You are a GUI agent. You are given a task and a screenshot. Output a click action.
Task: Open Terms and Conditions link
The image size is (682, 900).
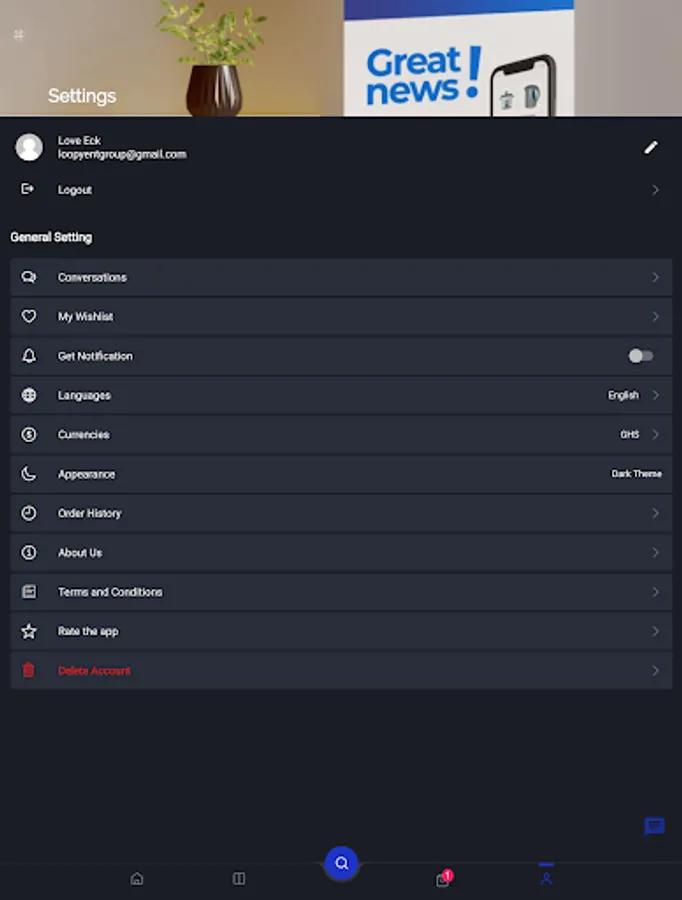tap(110, 592)
